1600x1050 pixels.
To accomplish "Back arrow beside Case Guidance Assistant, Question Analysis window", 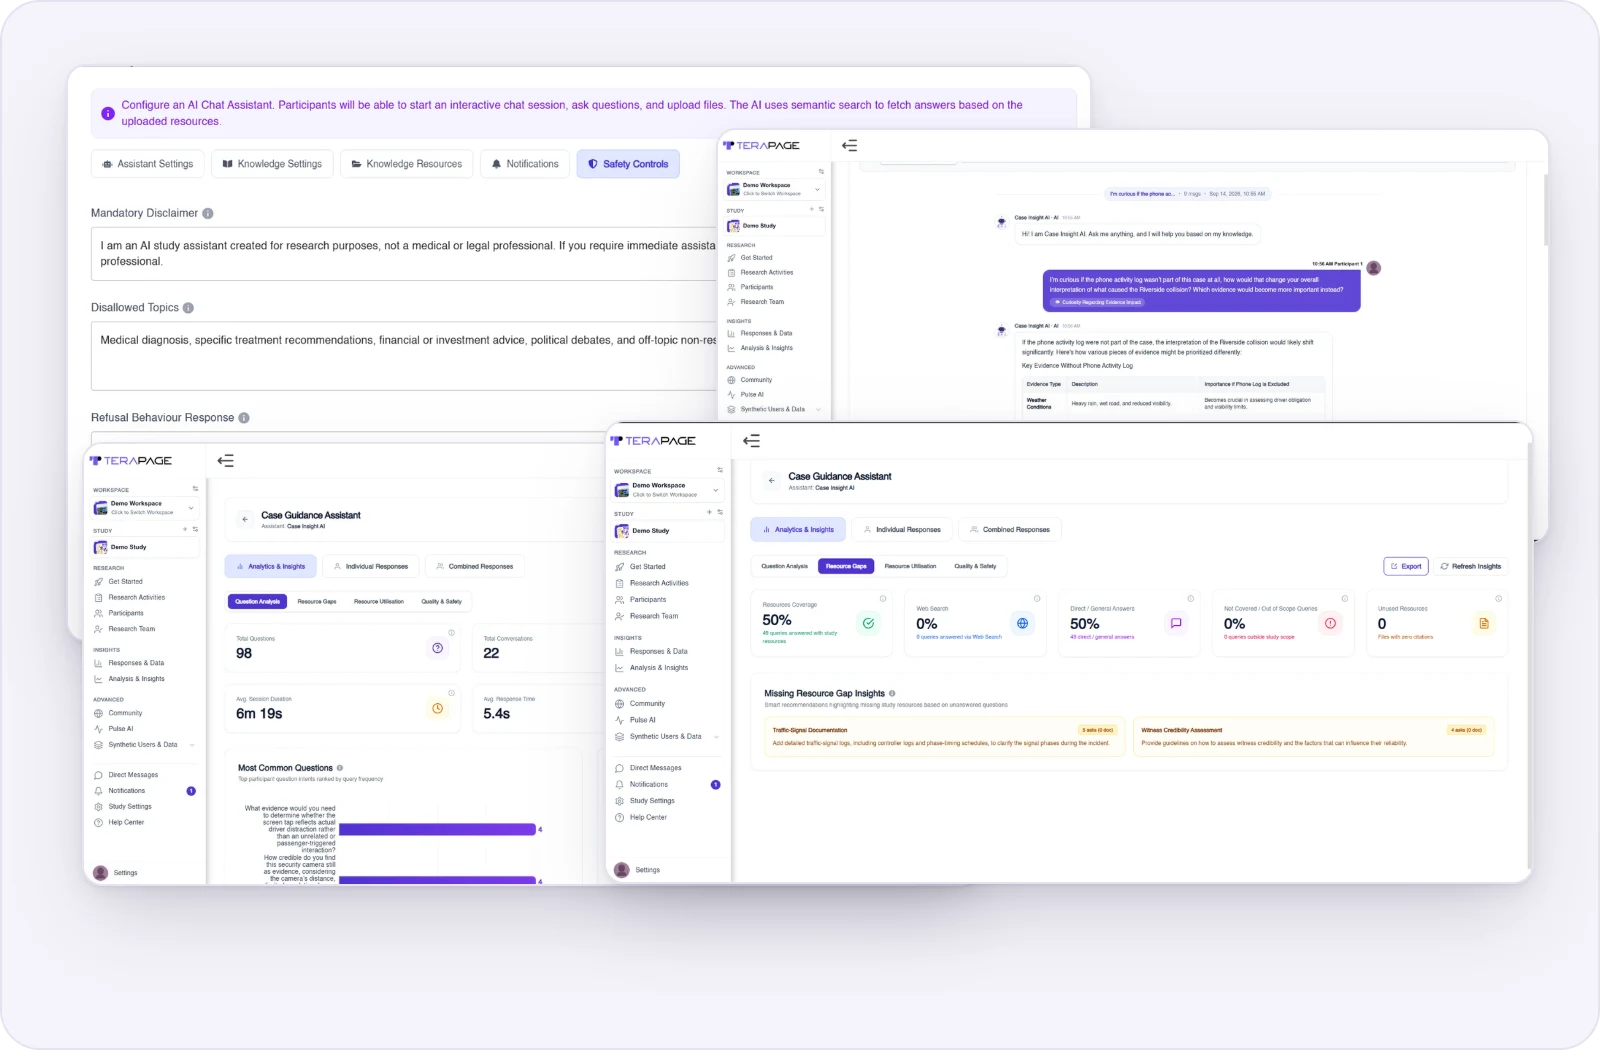I will [245, 520].
